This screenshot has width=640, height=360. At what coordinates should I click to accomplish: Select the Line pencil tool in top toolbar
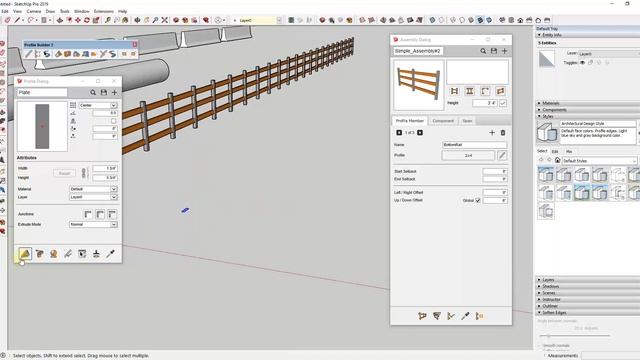pos(18,20)
